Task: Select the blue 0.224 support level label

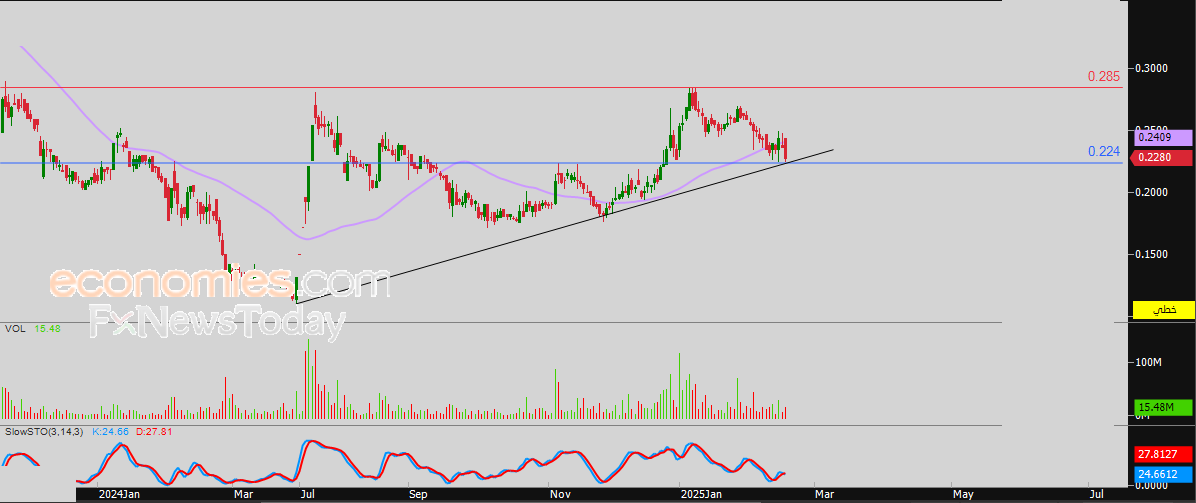Action: point(1103,152)
